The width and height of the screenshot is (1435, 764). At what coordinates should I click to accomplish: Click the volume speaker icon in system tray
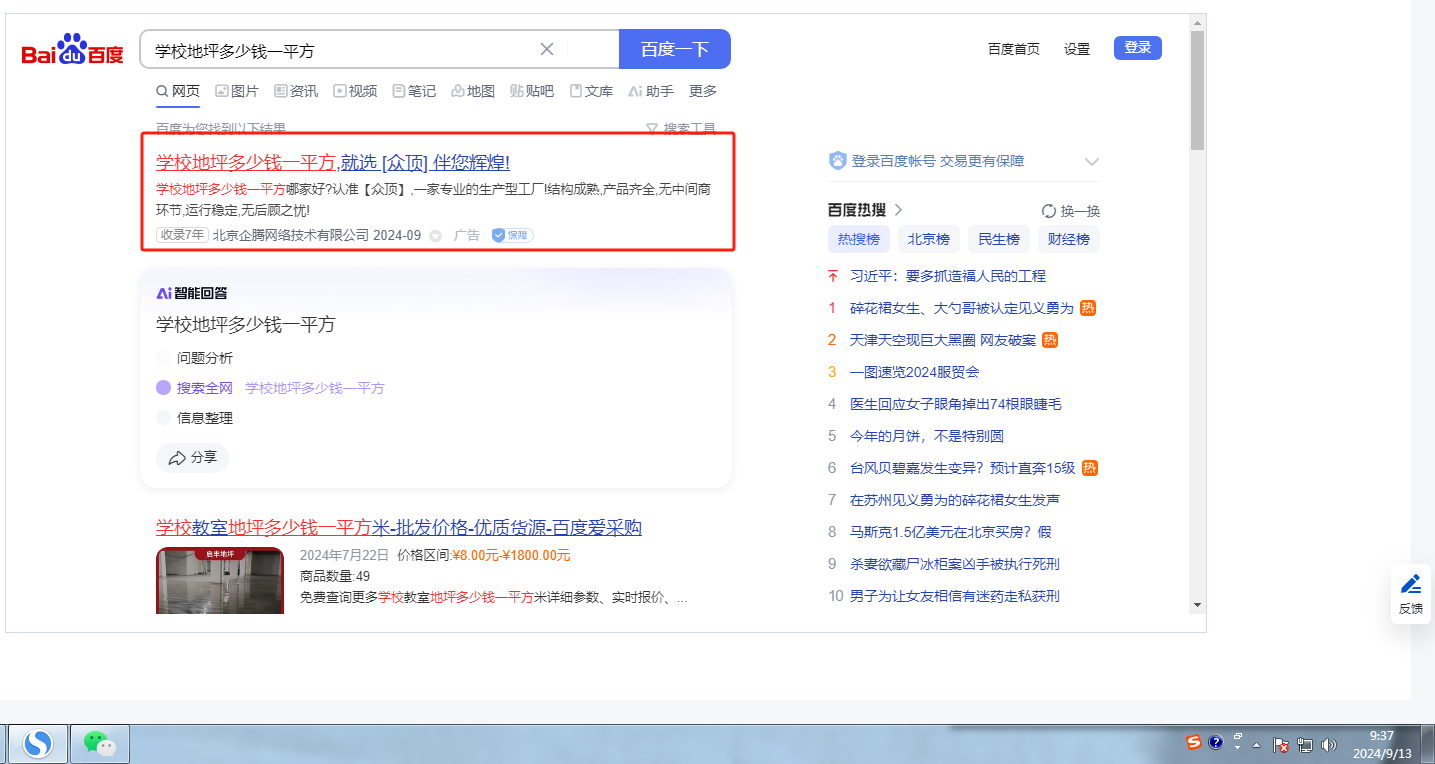pyautogui.click(x=1328, y=744)
